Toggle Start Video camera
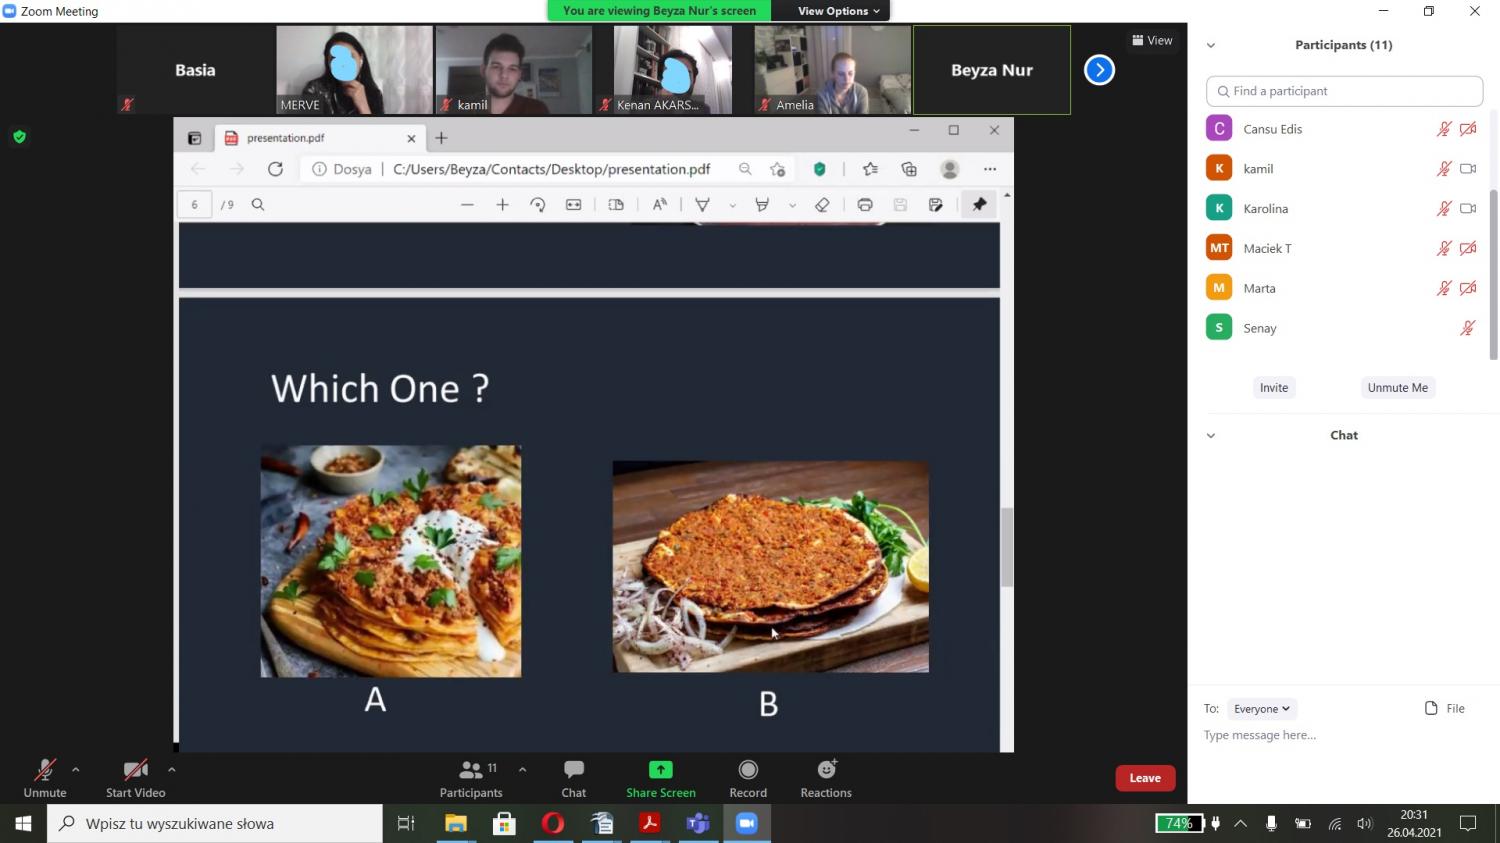Image resolution: width=1500 pixels, height=843 pixels. pos(135,778)
